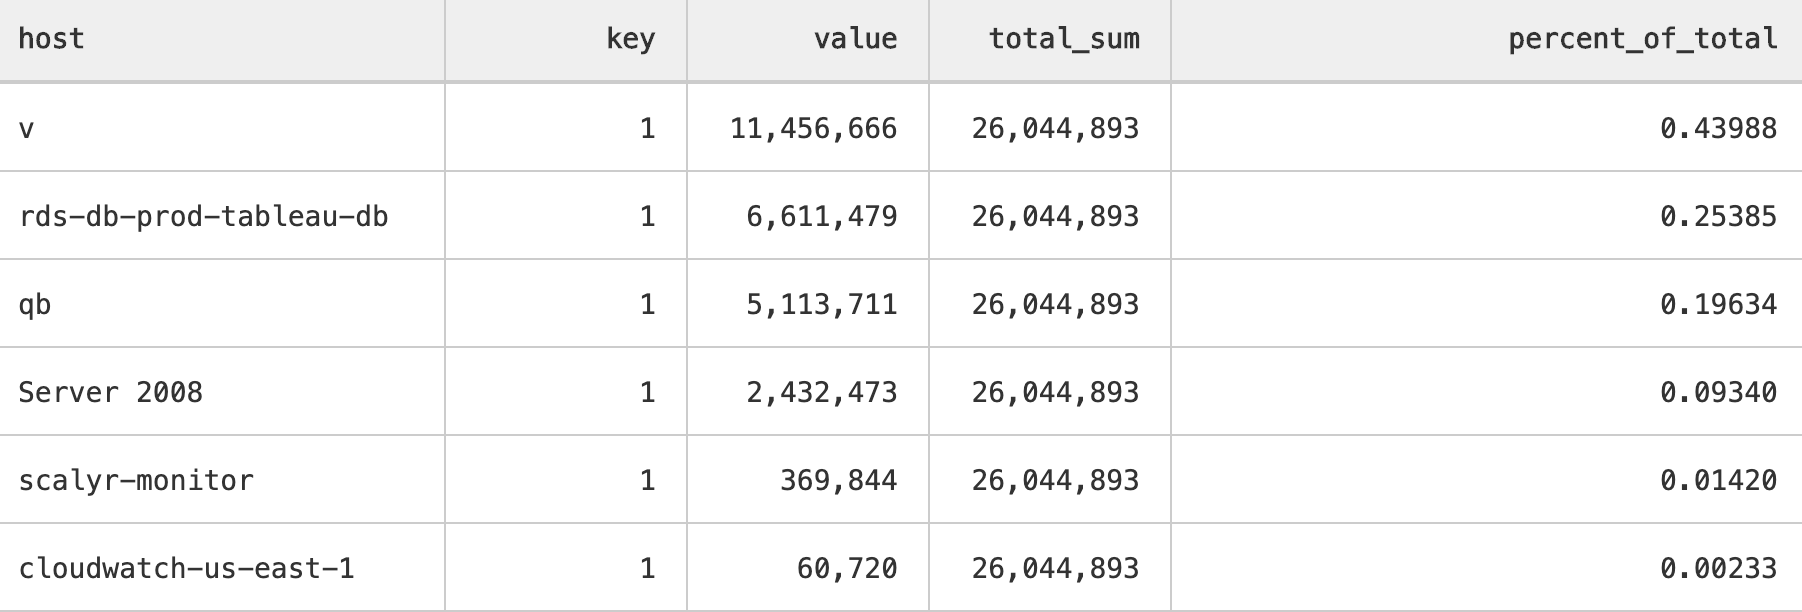Image resolution: width=1802 pixels, height=612 pixels.
Task: Click the value cell 6,611,479
Action: 821,216
